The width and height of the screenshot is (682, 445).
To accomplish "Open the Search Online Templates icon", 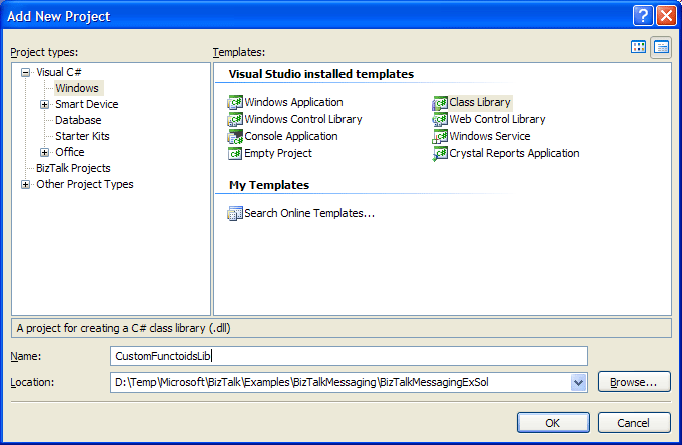I will tap(236, 213).
